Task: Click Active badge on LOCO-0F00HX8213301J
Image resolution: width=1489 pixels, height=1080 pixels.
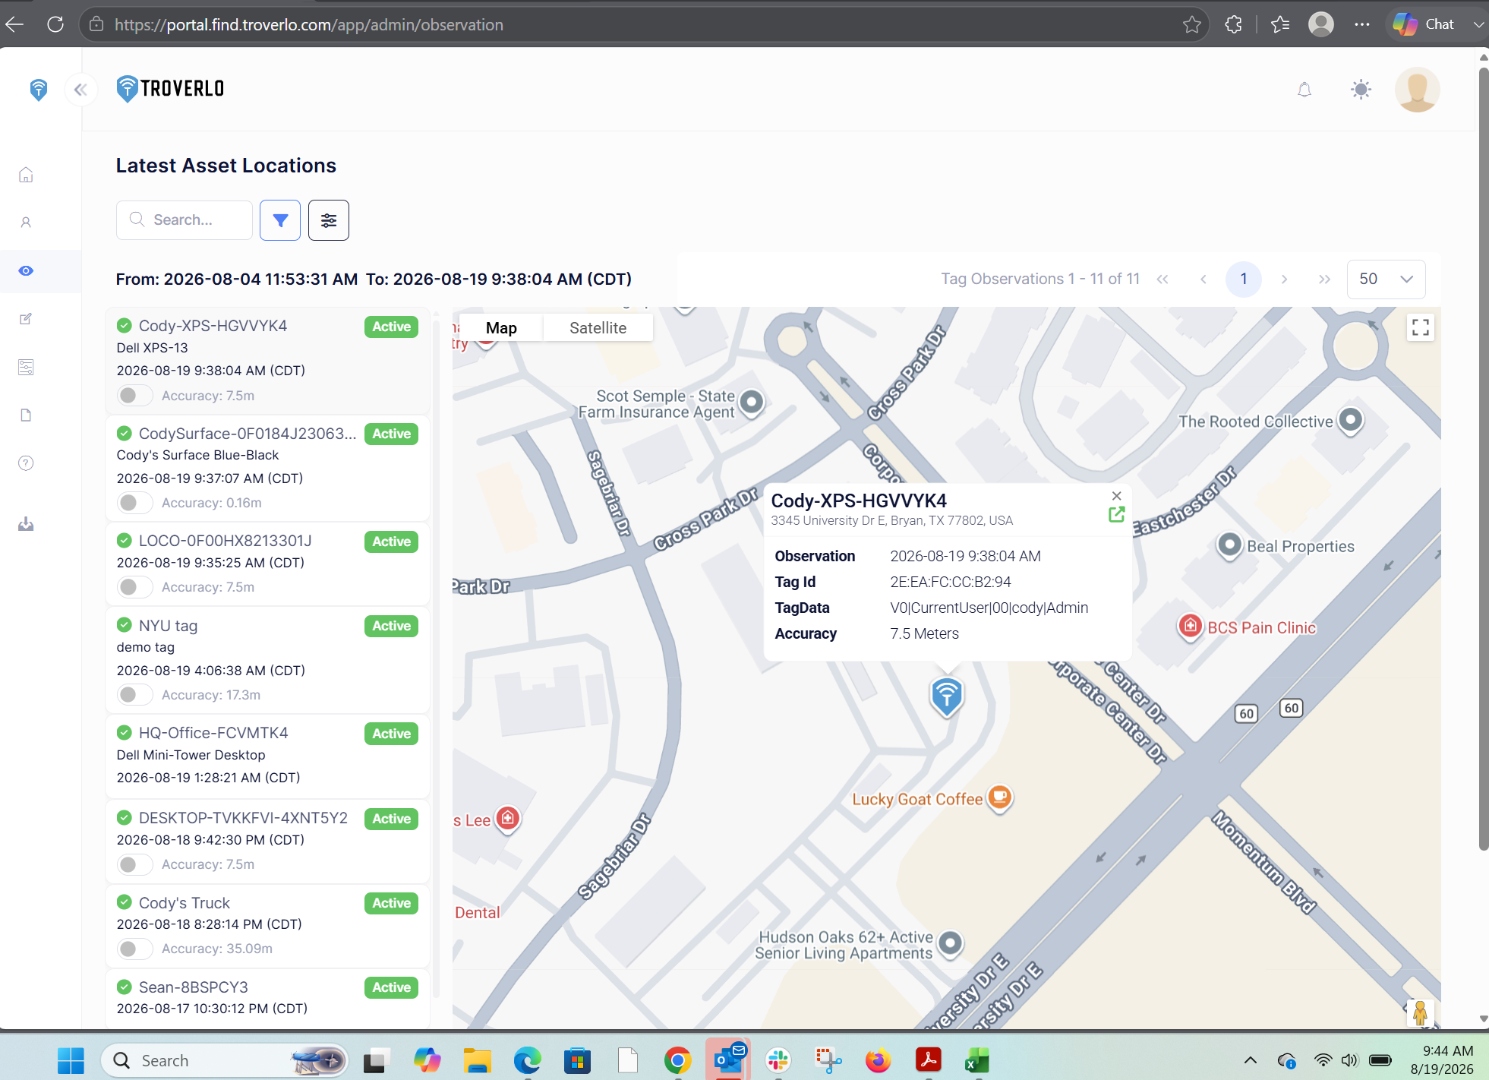Action: [x=391, y=541]
